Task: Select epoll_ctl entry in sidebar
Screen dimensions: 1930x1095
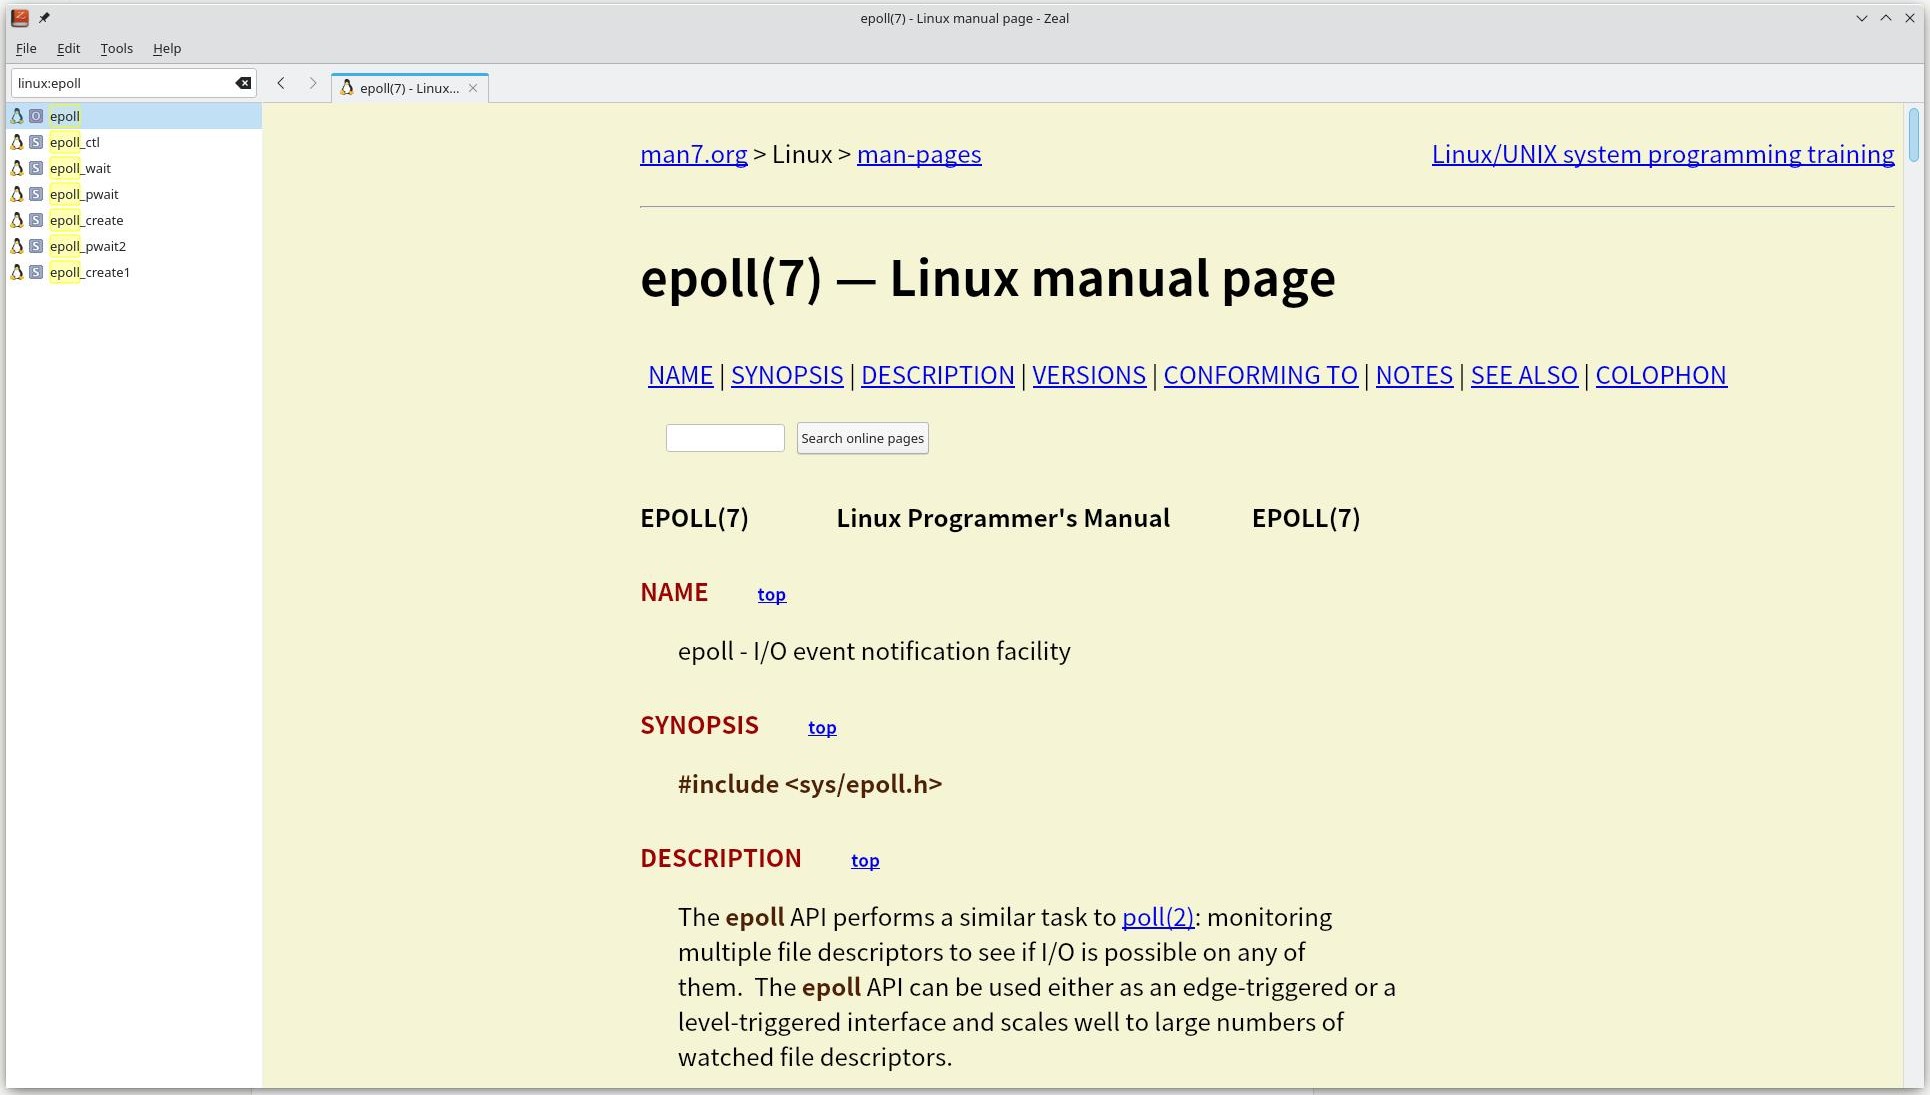Action: coord(74,142)
